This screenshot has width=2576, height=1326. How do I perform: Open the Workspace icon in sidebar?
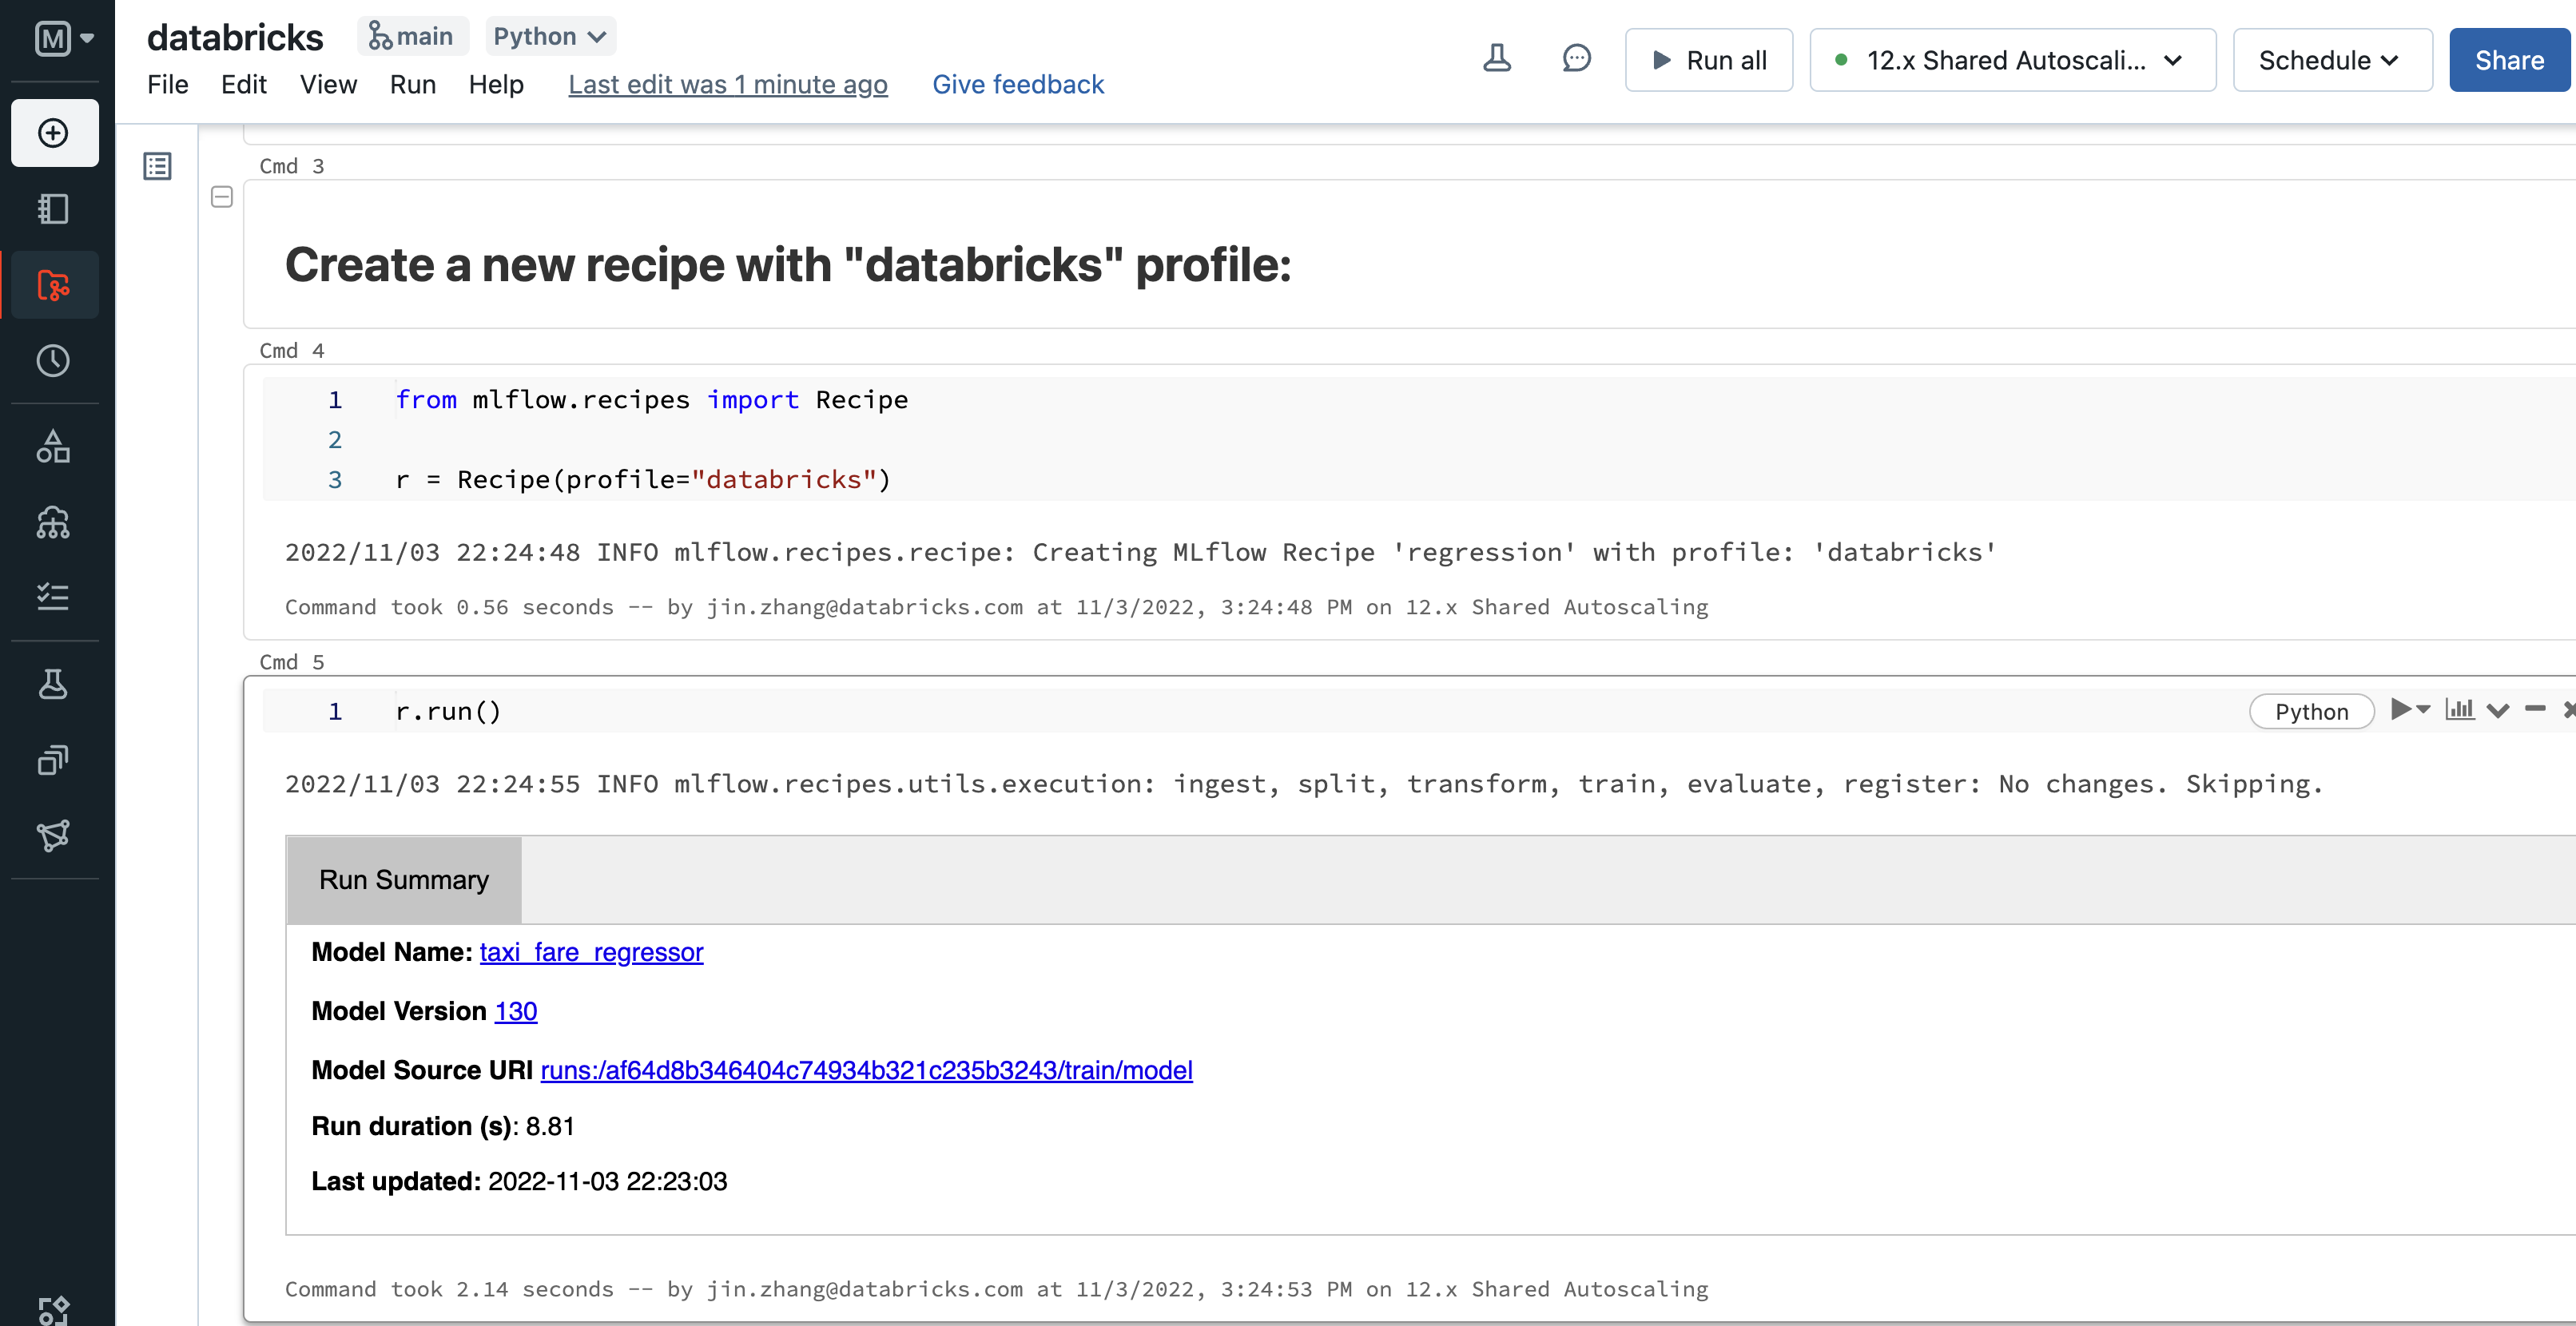[x=54, y=209]
